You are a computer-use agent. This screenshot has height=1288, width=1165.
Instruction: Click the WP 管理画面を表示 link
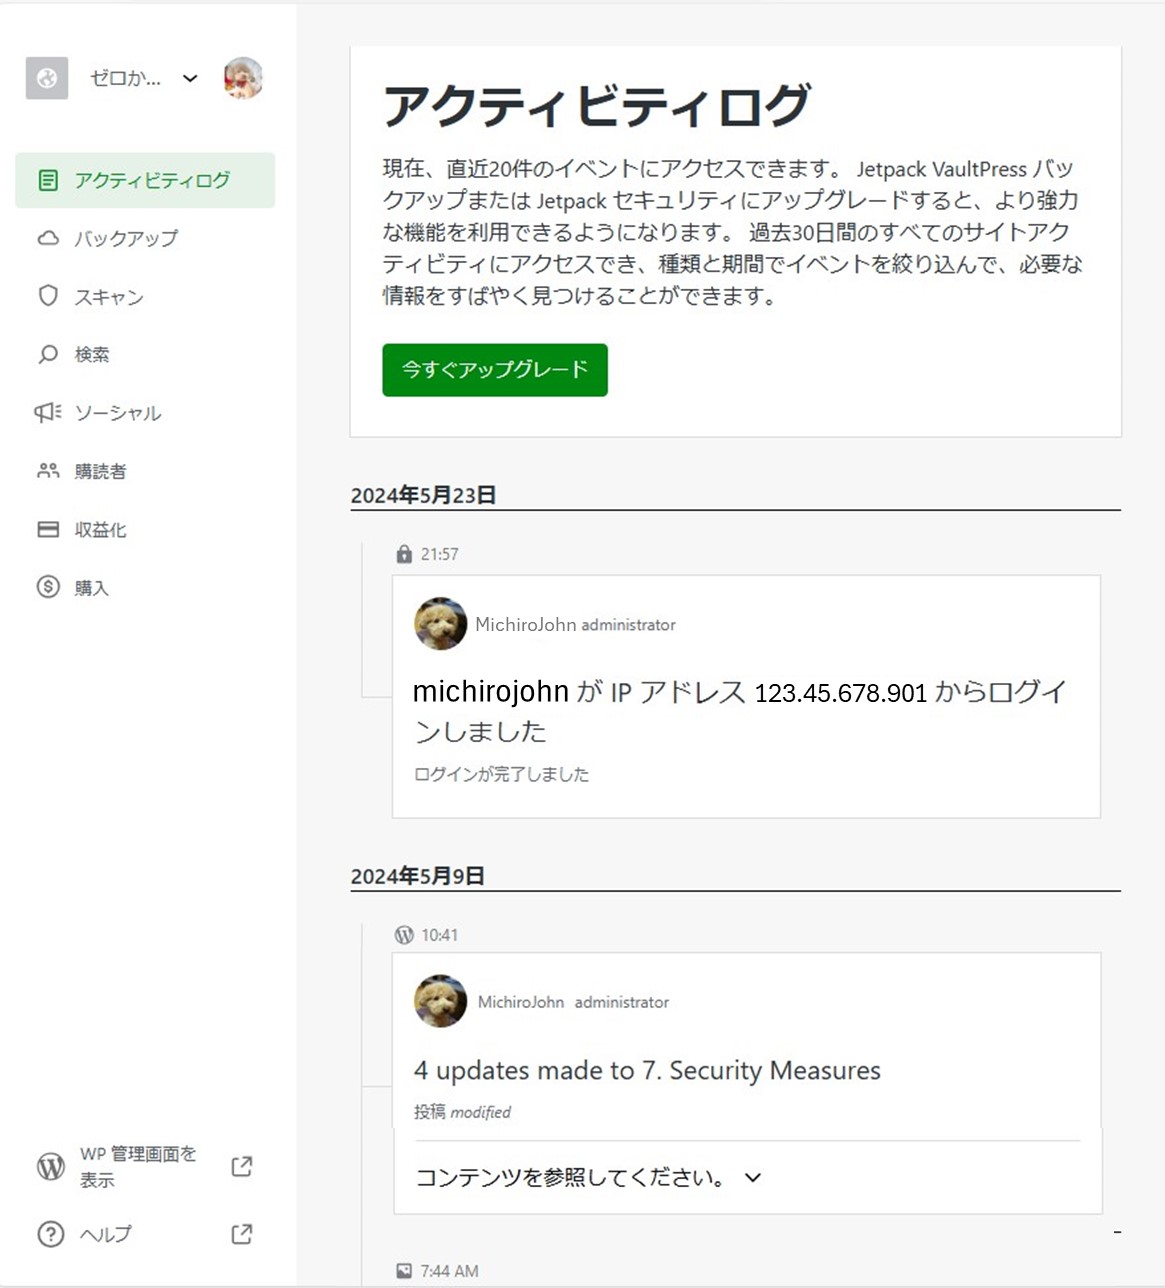click(138, 1166)
